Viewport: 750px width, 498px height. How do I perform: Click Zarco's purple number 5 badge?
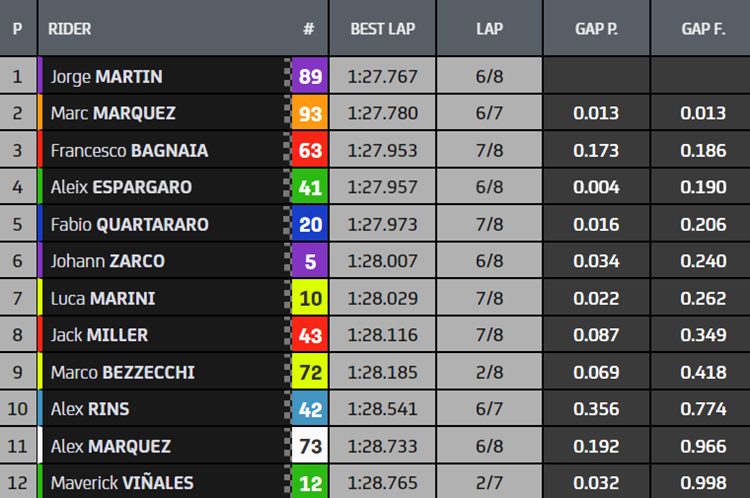(x=309, y=261)
